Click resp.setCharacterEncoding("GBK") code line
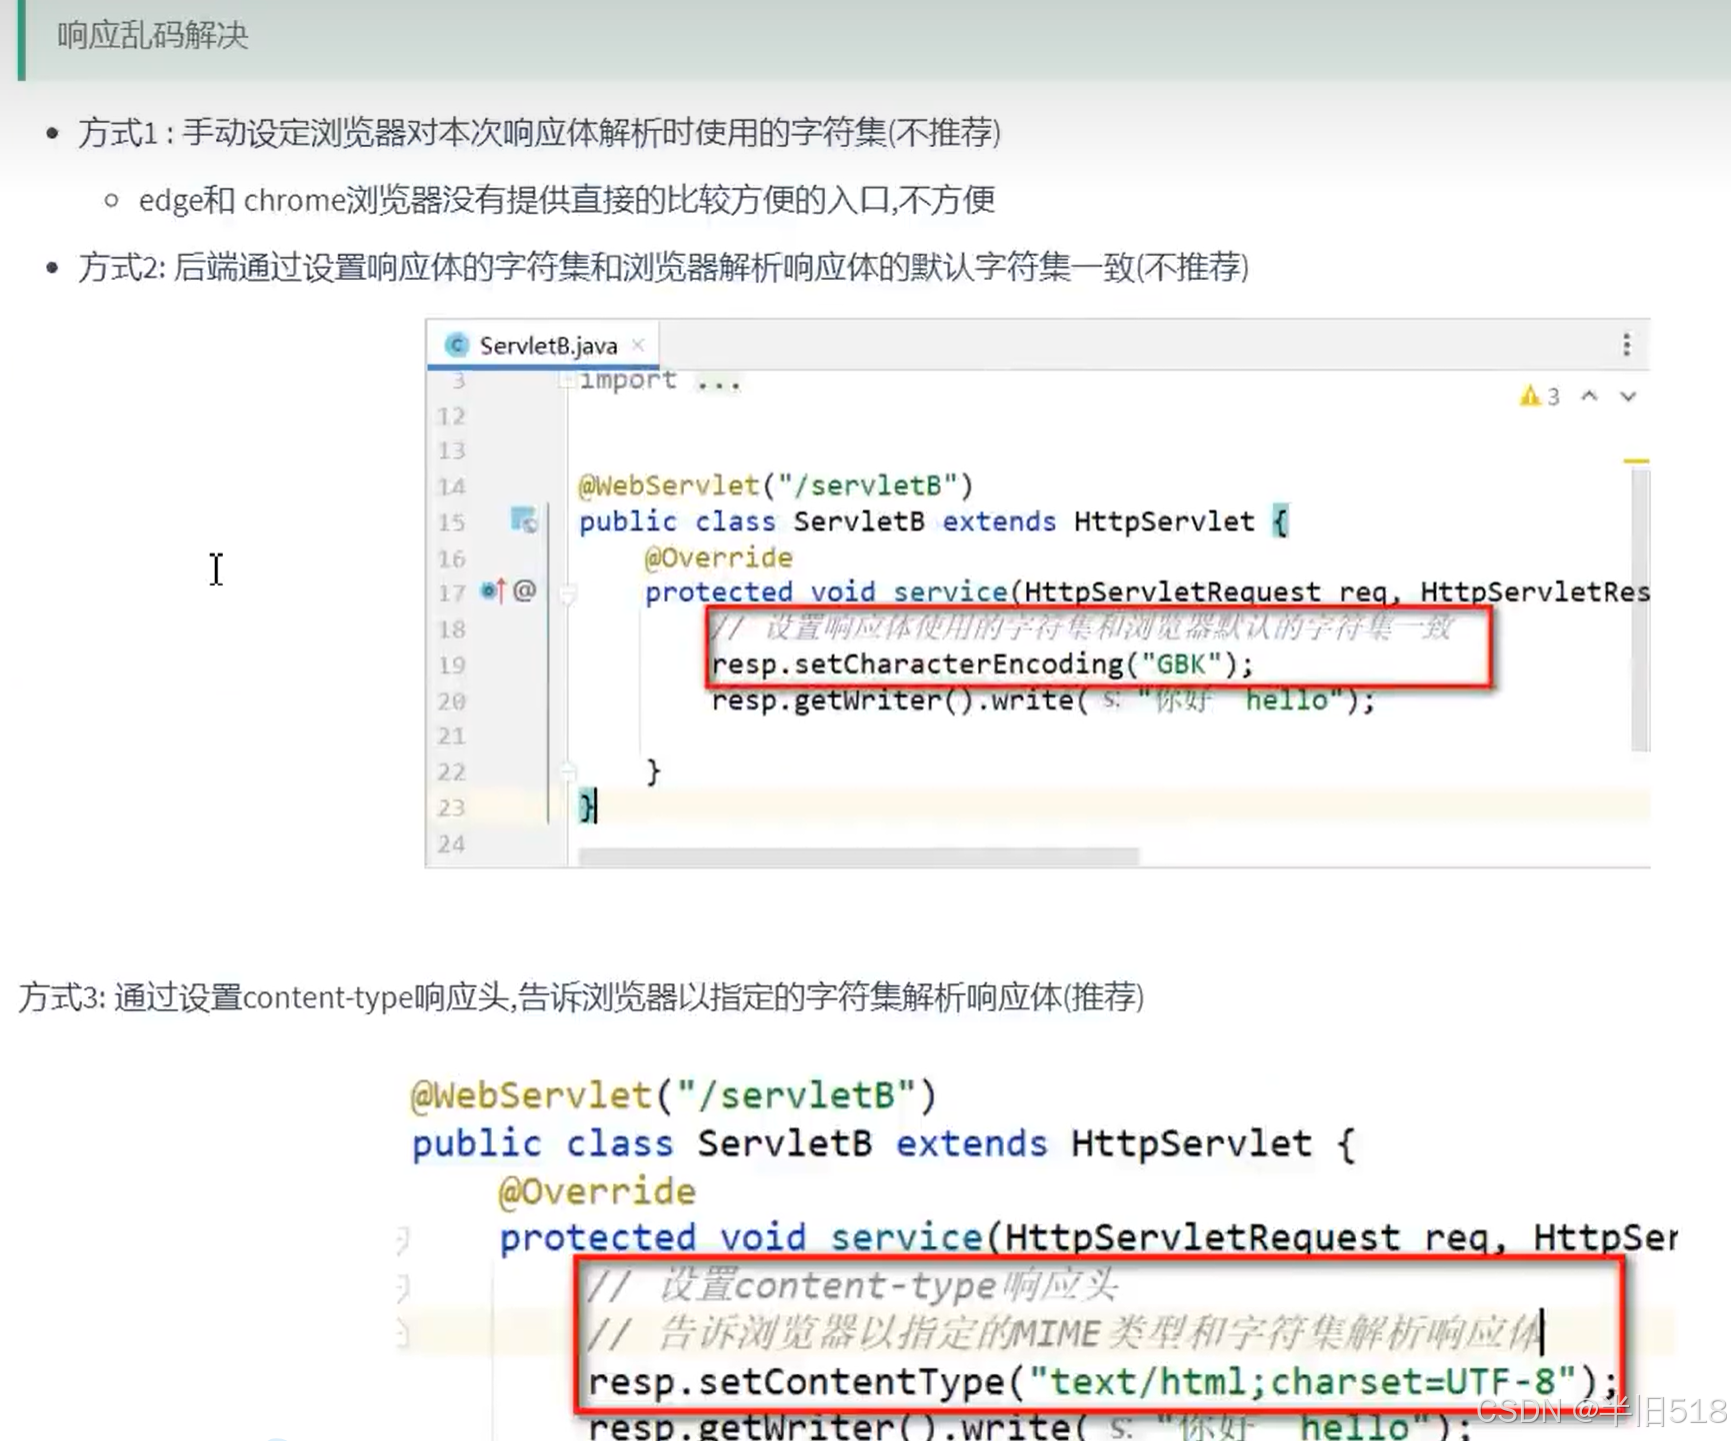 click(x=982, y=664)
